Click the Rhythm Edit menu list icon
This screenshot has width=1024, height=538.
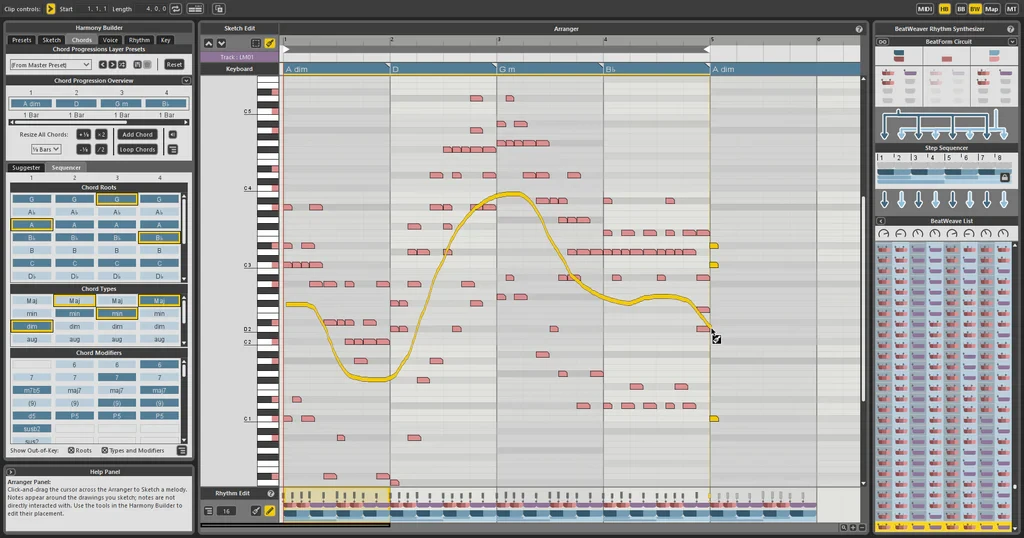point(209,511)
